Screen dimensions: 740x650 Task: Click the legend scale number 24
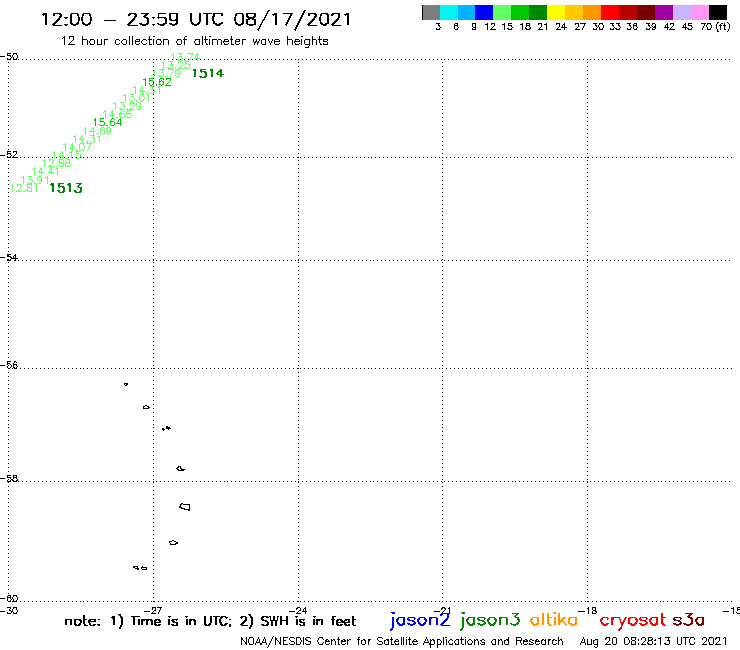[x=561, y=27]
